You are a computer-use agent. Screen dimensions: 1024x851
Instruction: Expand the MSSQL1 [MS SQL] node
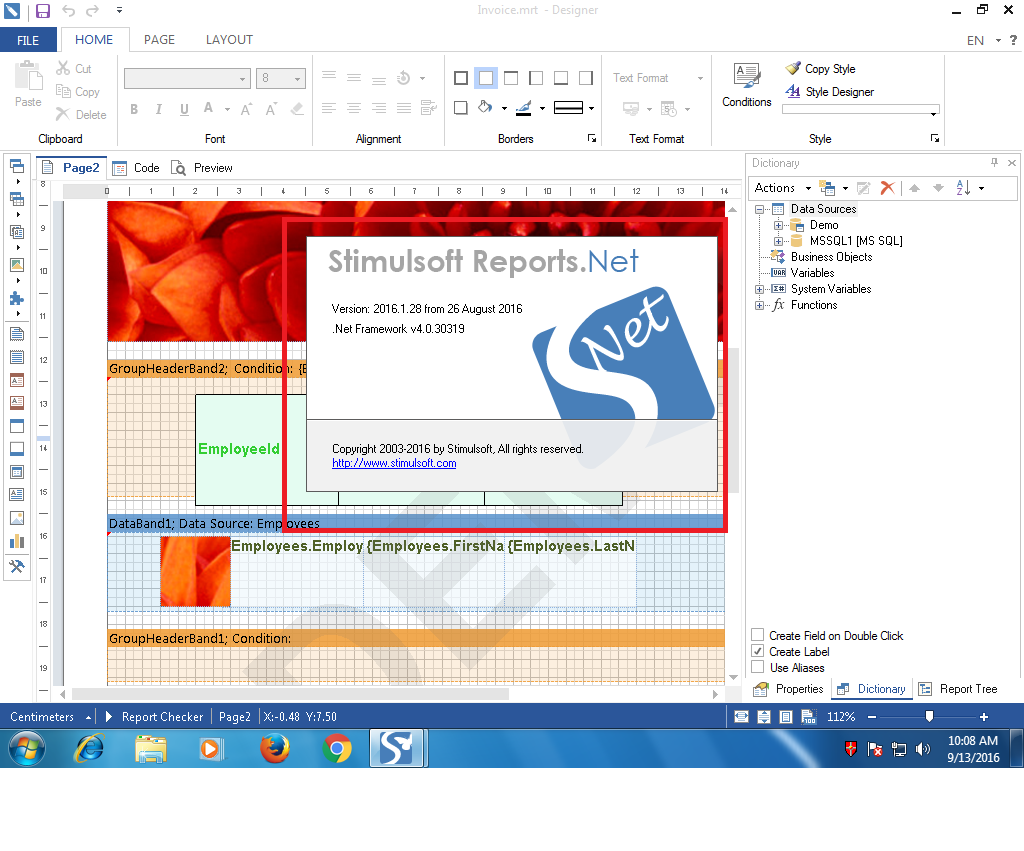pyautogui.click(x=778, y=241)
